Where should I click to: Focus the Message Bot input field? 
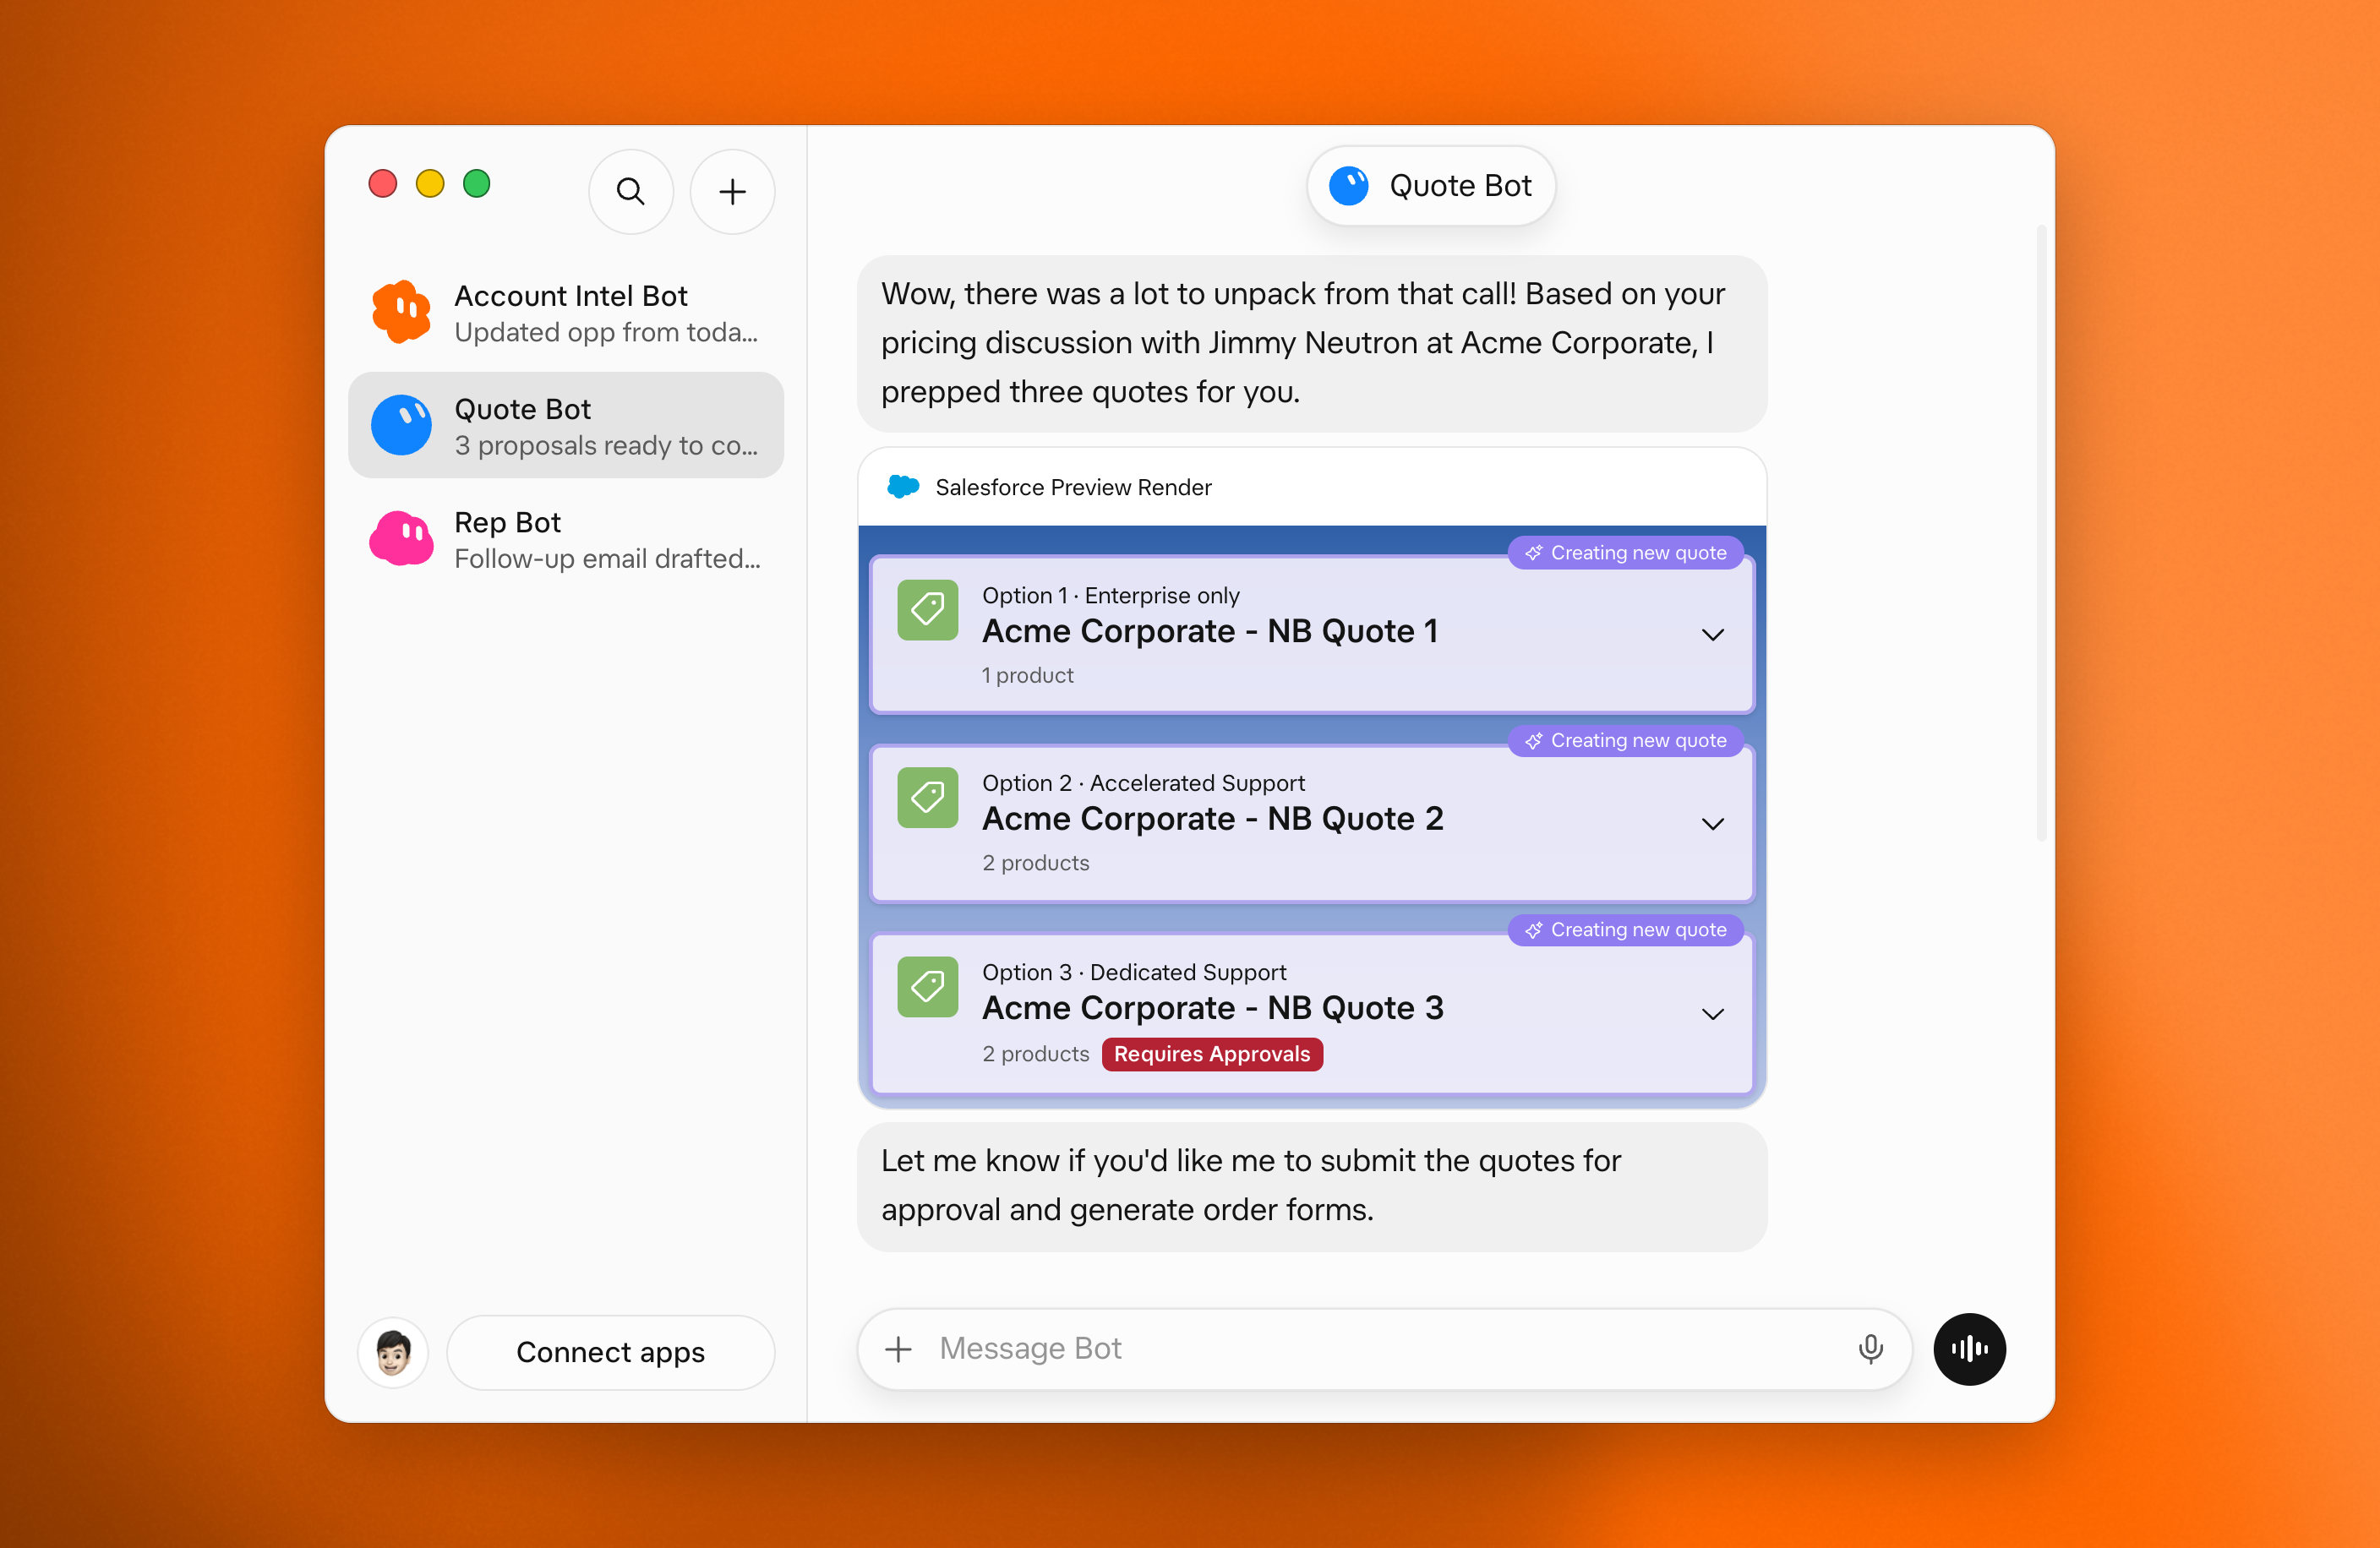[x=1384, y=1349]
